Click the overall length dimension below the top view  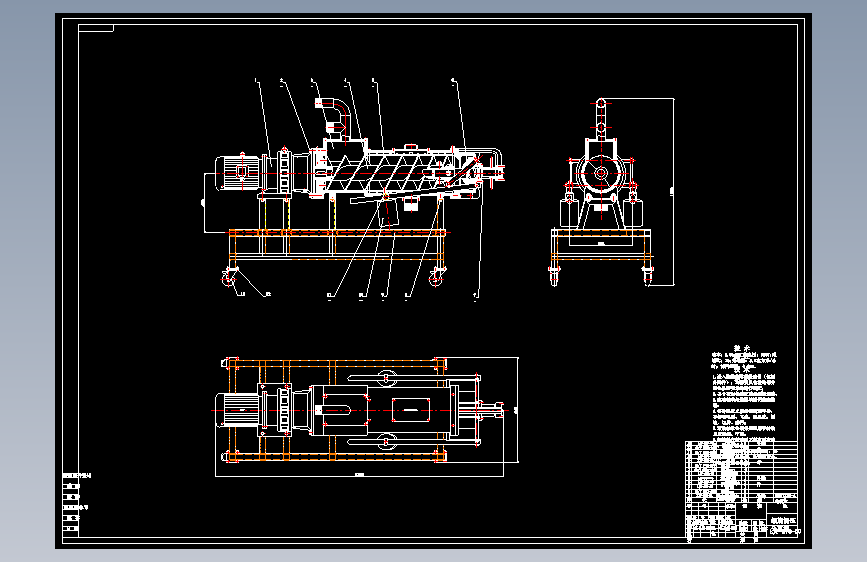[x=359, y=475]
